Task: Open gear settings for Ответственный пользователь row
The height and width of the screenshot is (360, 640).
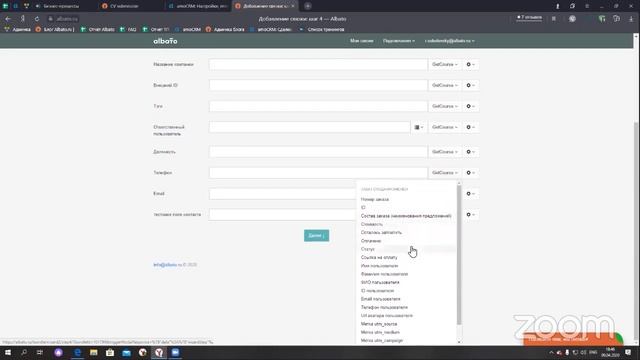Action: [470, 127]
